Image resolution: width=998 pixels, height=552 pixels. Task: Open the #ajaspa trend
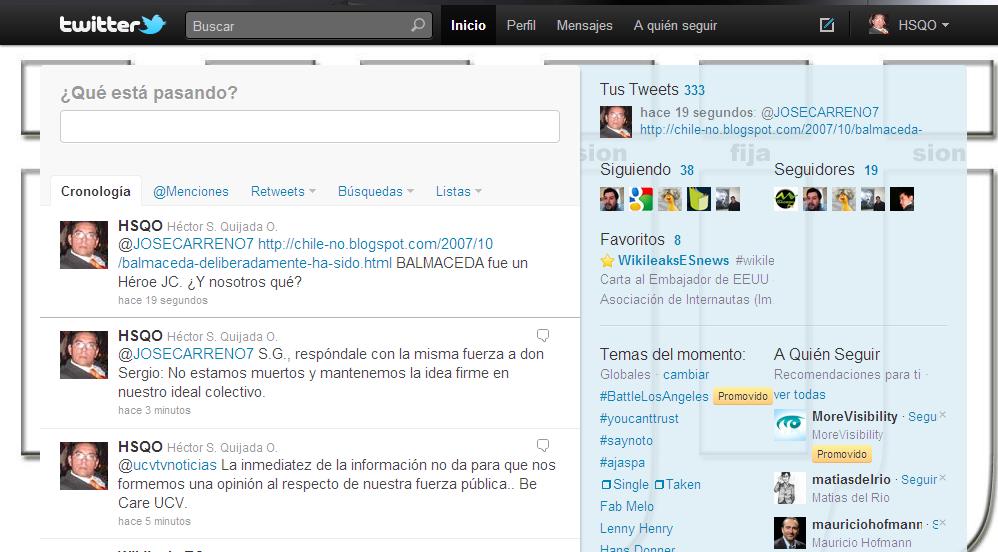622,462
